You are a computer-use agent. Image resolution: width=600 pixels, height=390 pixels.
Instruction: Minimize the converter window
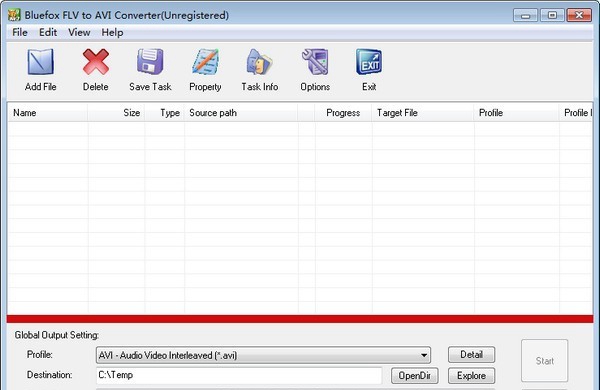(x=525, y=15)
